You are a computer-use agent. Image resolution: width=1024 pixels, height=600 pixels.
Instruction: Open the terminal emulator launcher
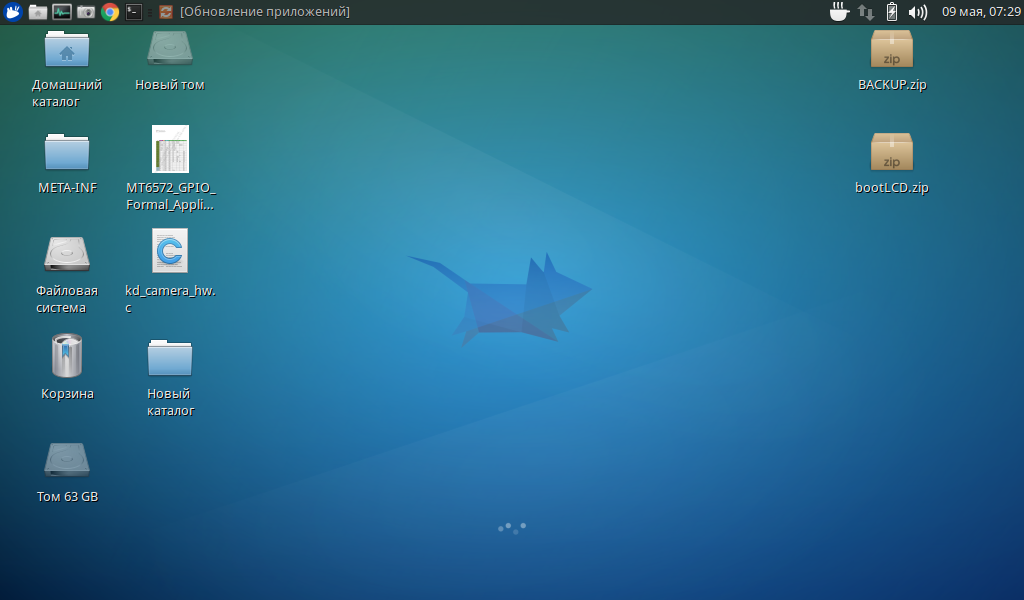click(134, 12)
